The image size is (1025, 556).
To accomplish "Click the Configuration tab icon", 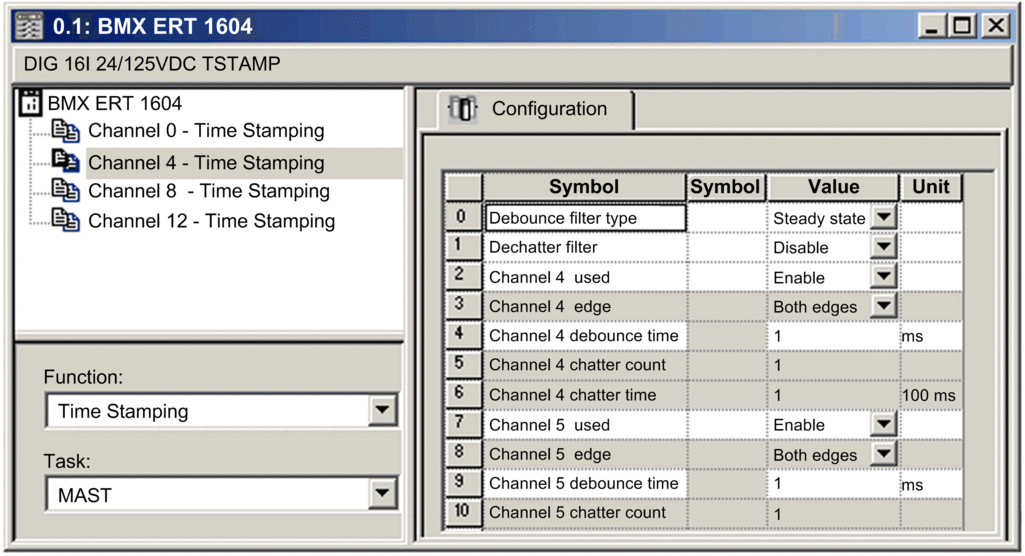I will [462, 109].
